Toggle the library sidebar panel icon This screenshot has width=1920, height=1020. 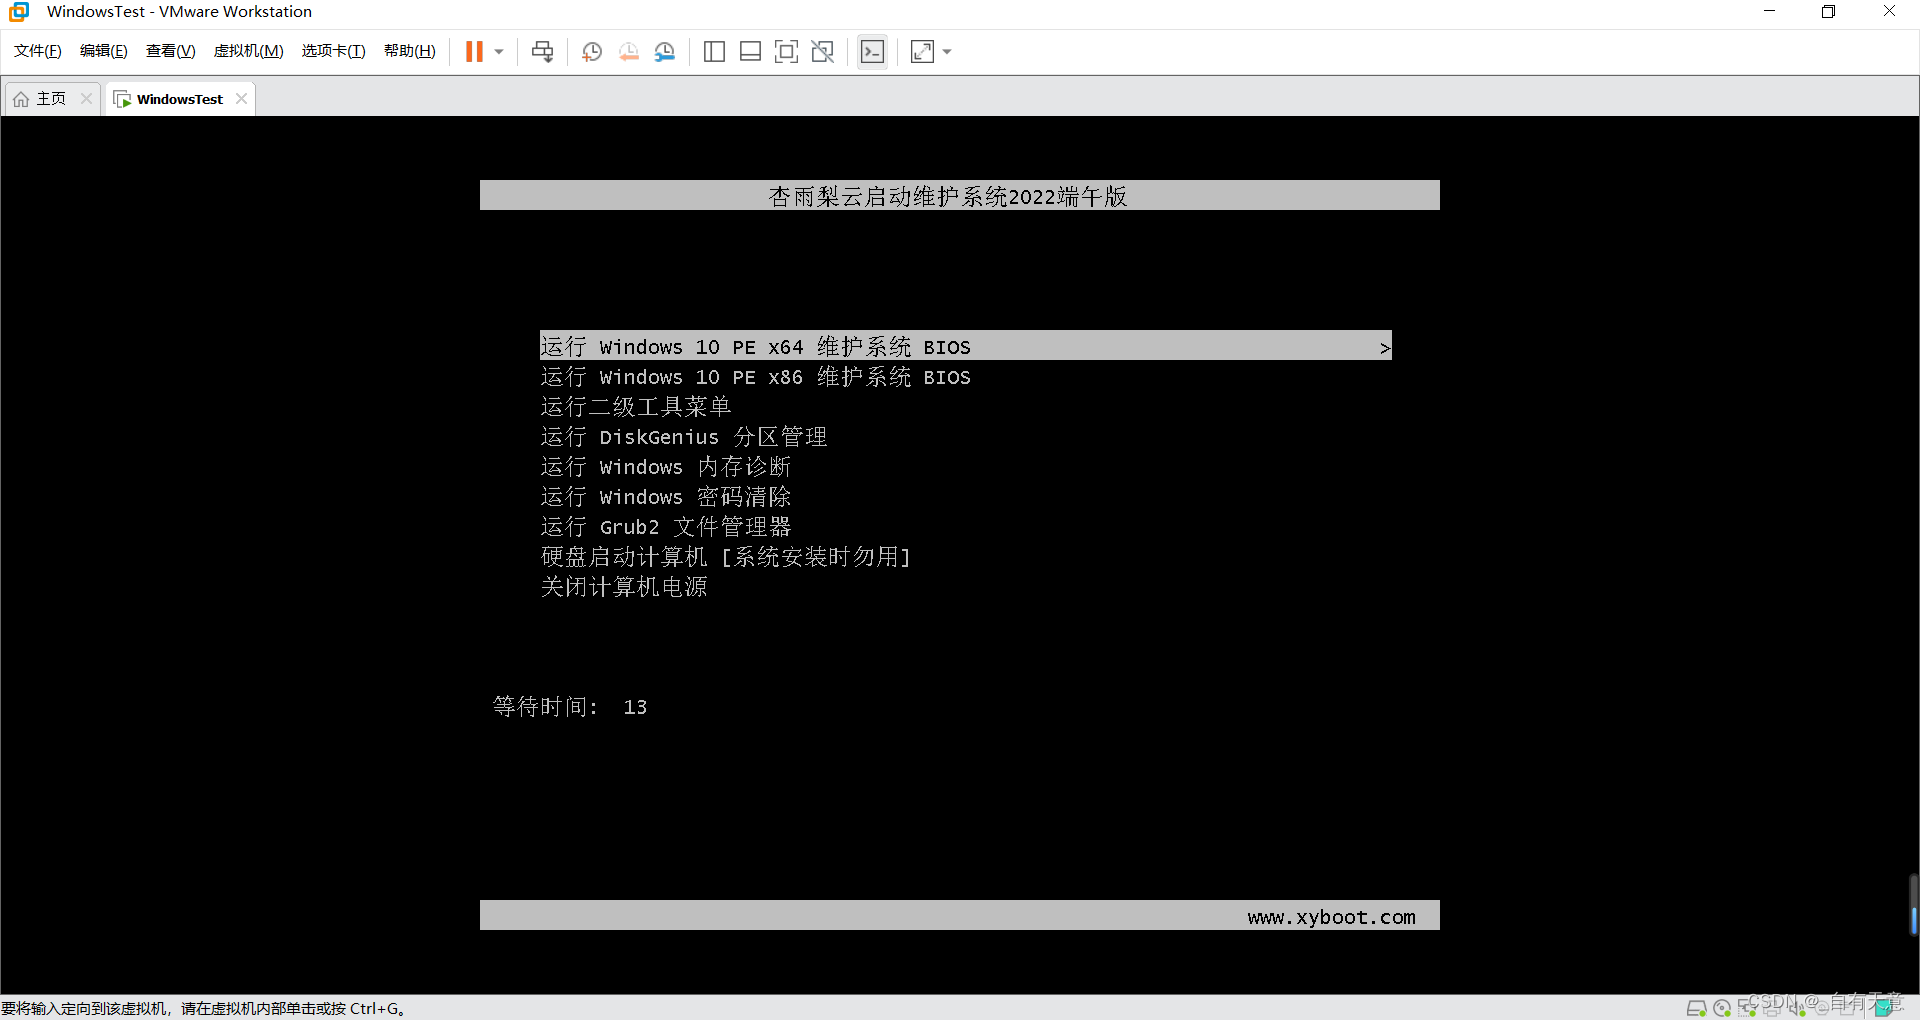[x=714, y=51]
